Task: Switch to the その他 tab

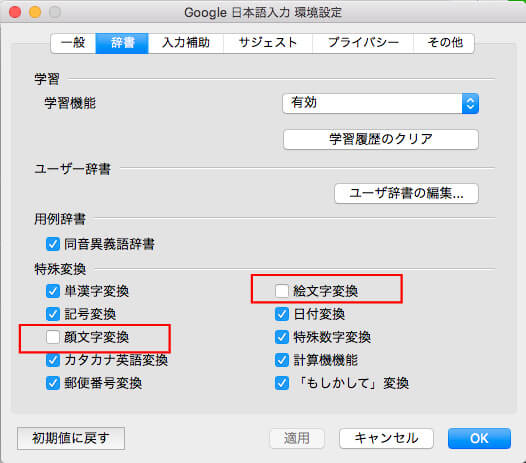Action: click(444, 43)
